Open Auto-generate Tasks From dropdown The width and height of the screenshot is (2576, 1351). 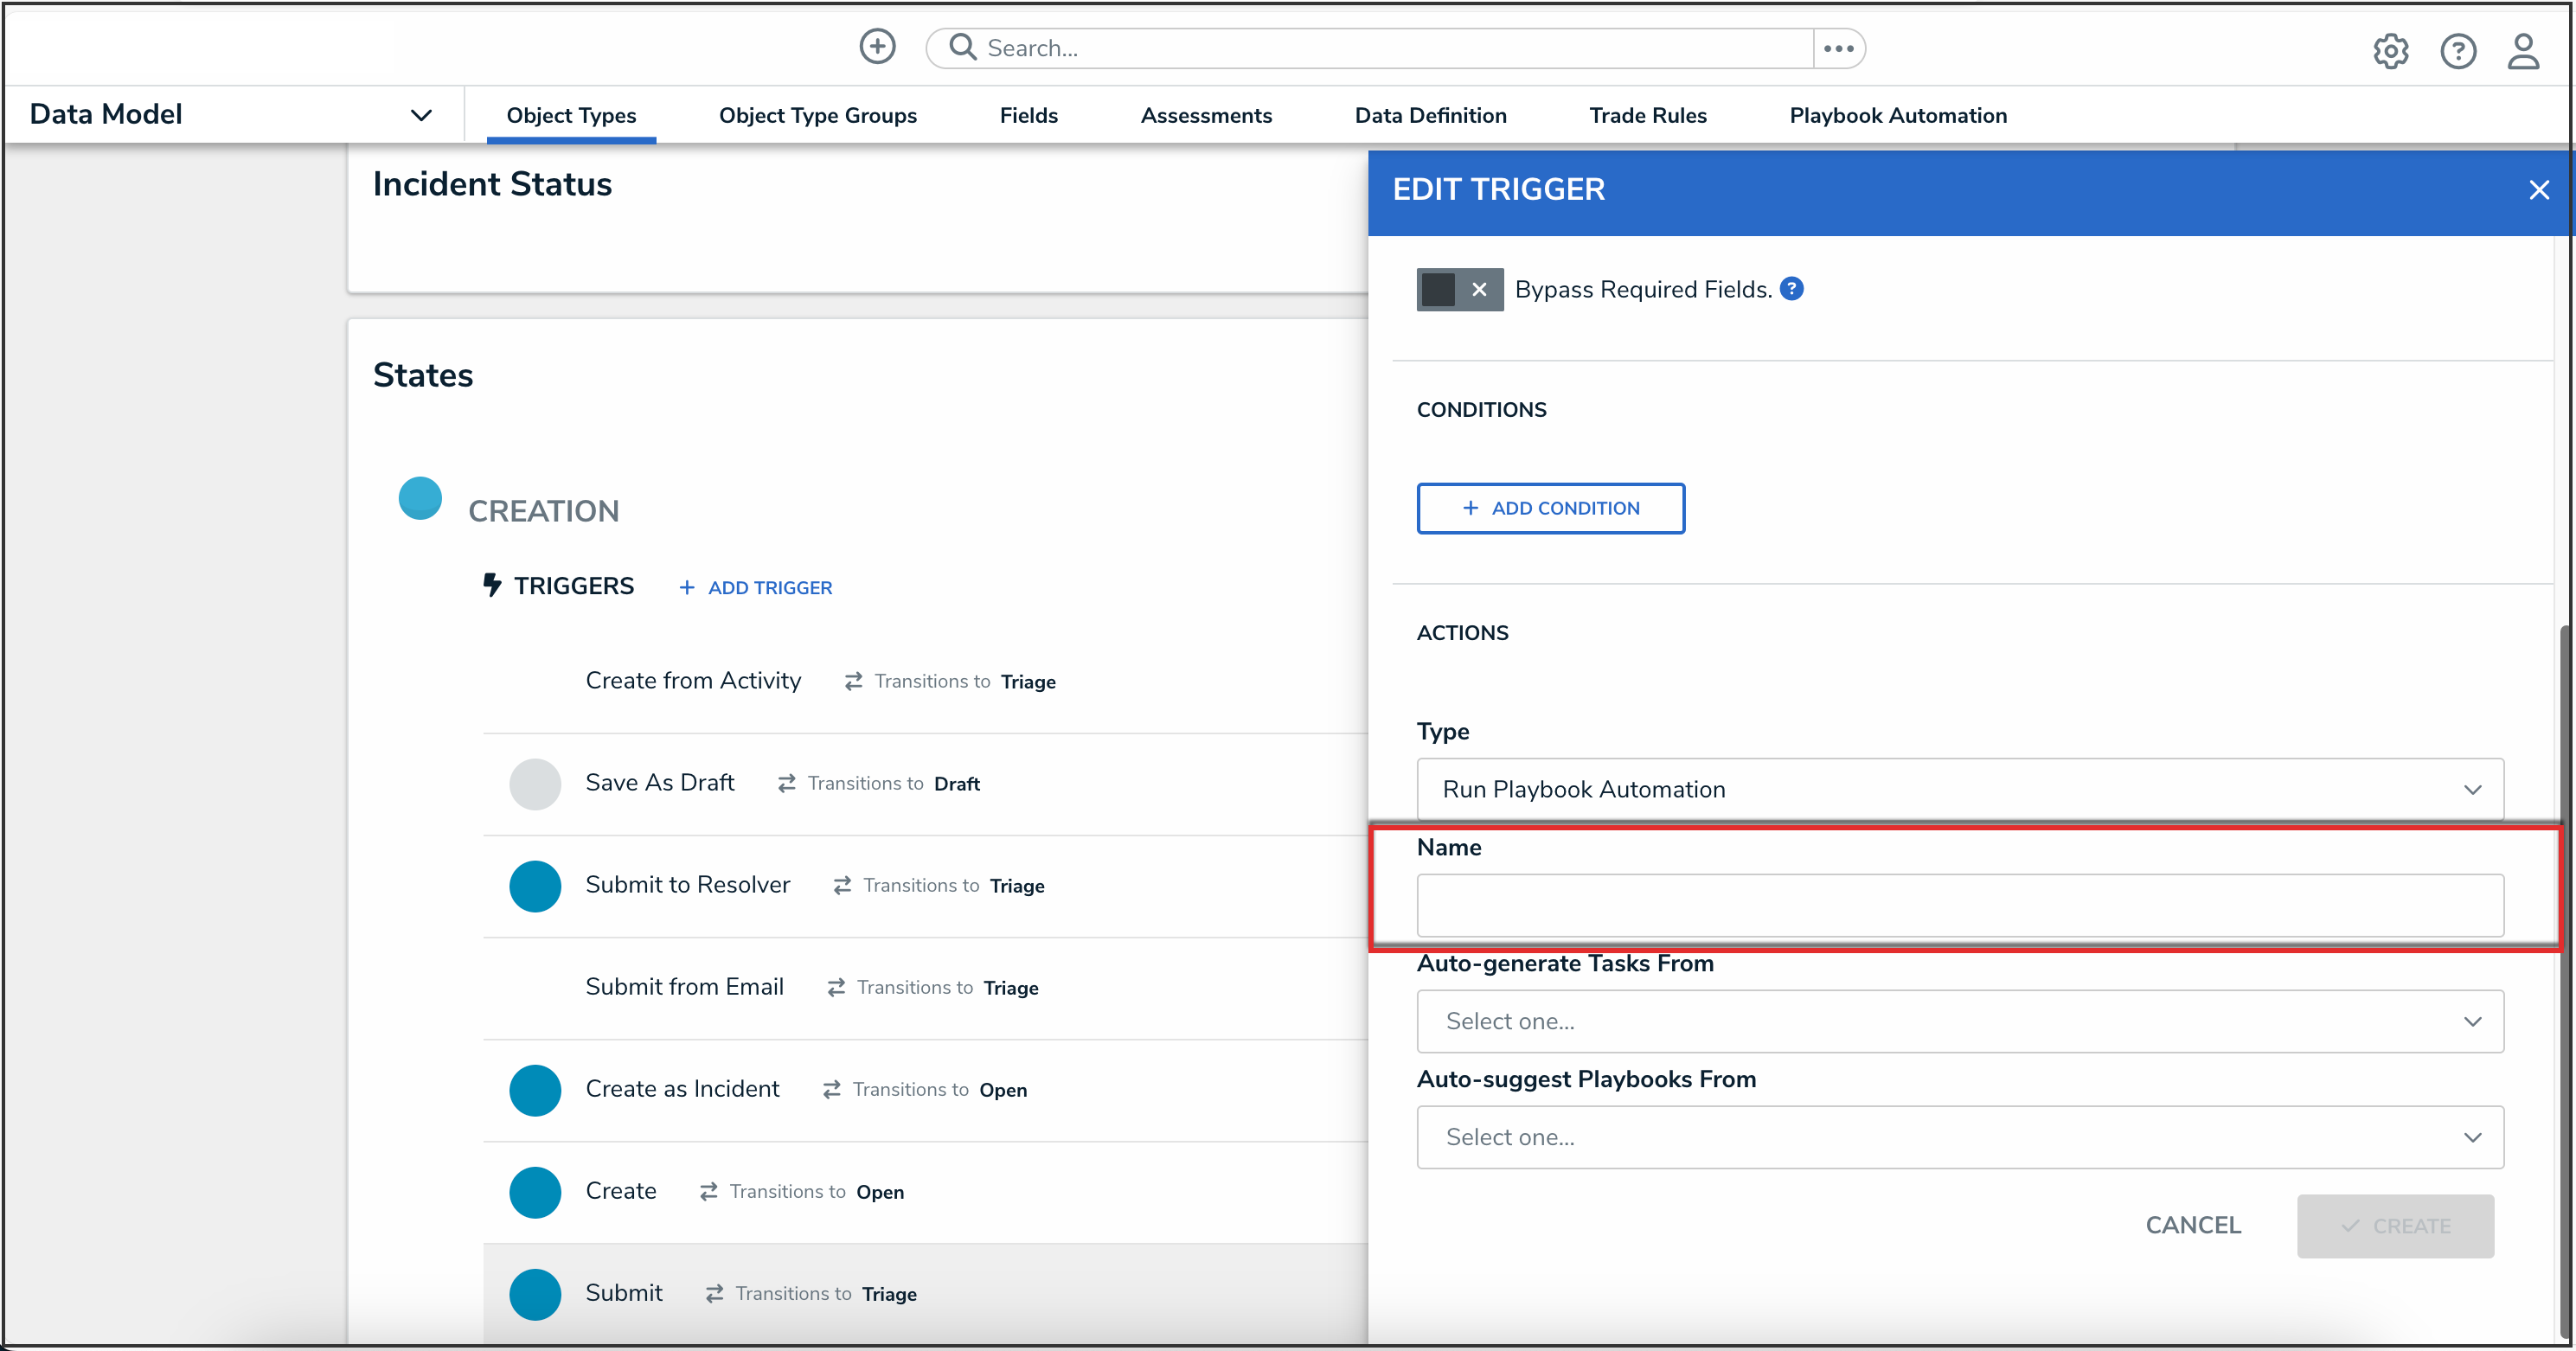[1959, 1021]
